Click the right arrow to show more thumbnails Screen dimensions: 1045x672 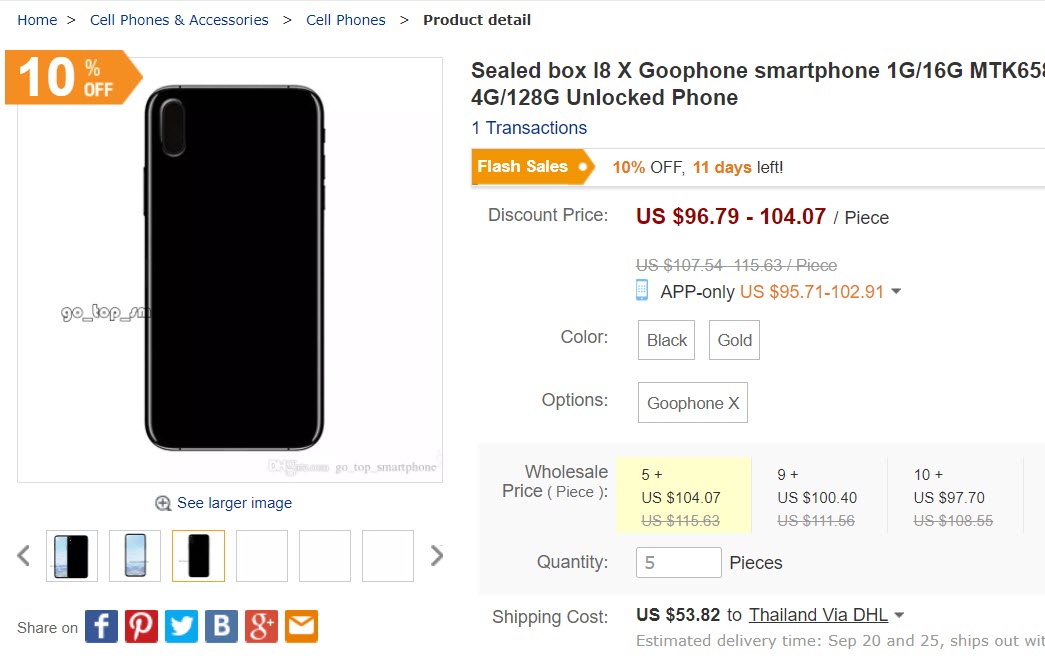(x=430, y=555)
